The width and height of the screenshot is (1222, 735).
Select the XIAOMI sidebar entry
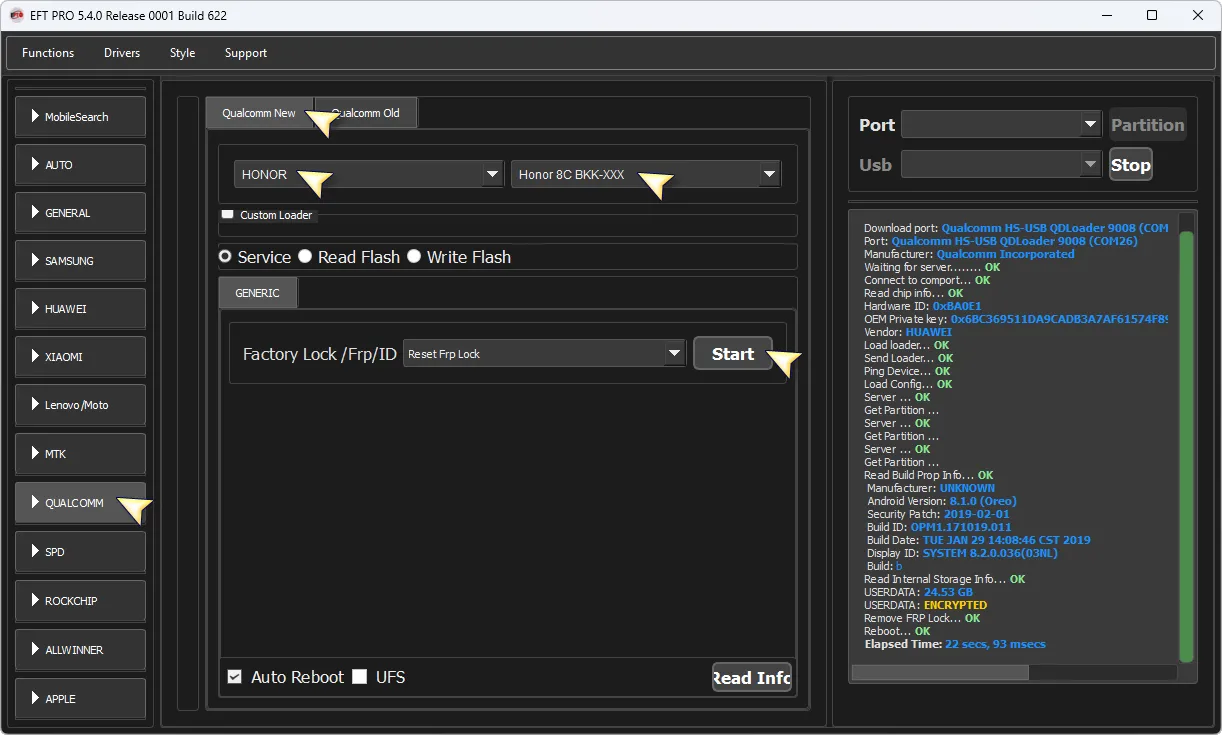(80, 357)
